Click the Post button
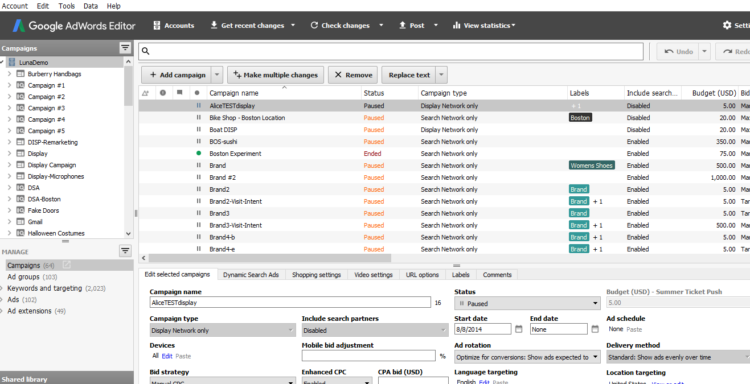Screen dimensions: 750x384 click(x=412, y=25)
